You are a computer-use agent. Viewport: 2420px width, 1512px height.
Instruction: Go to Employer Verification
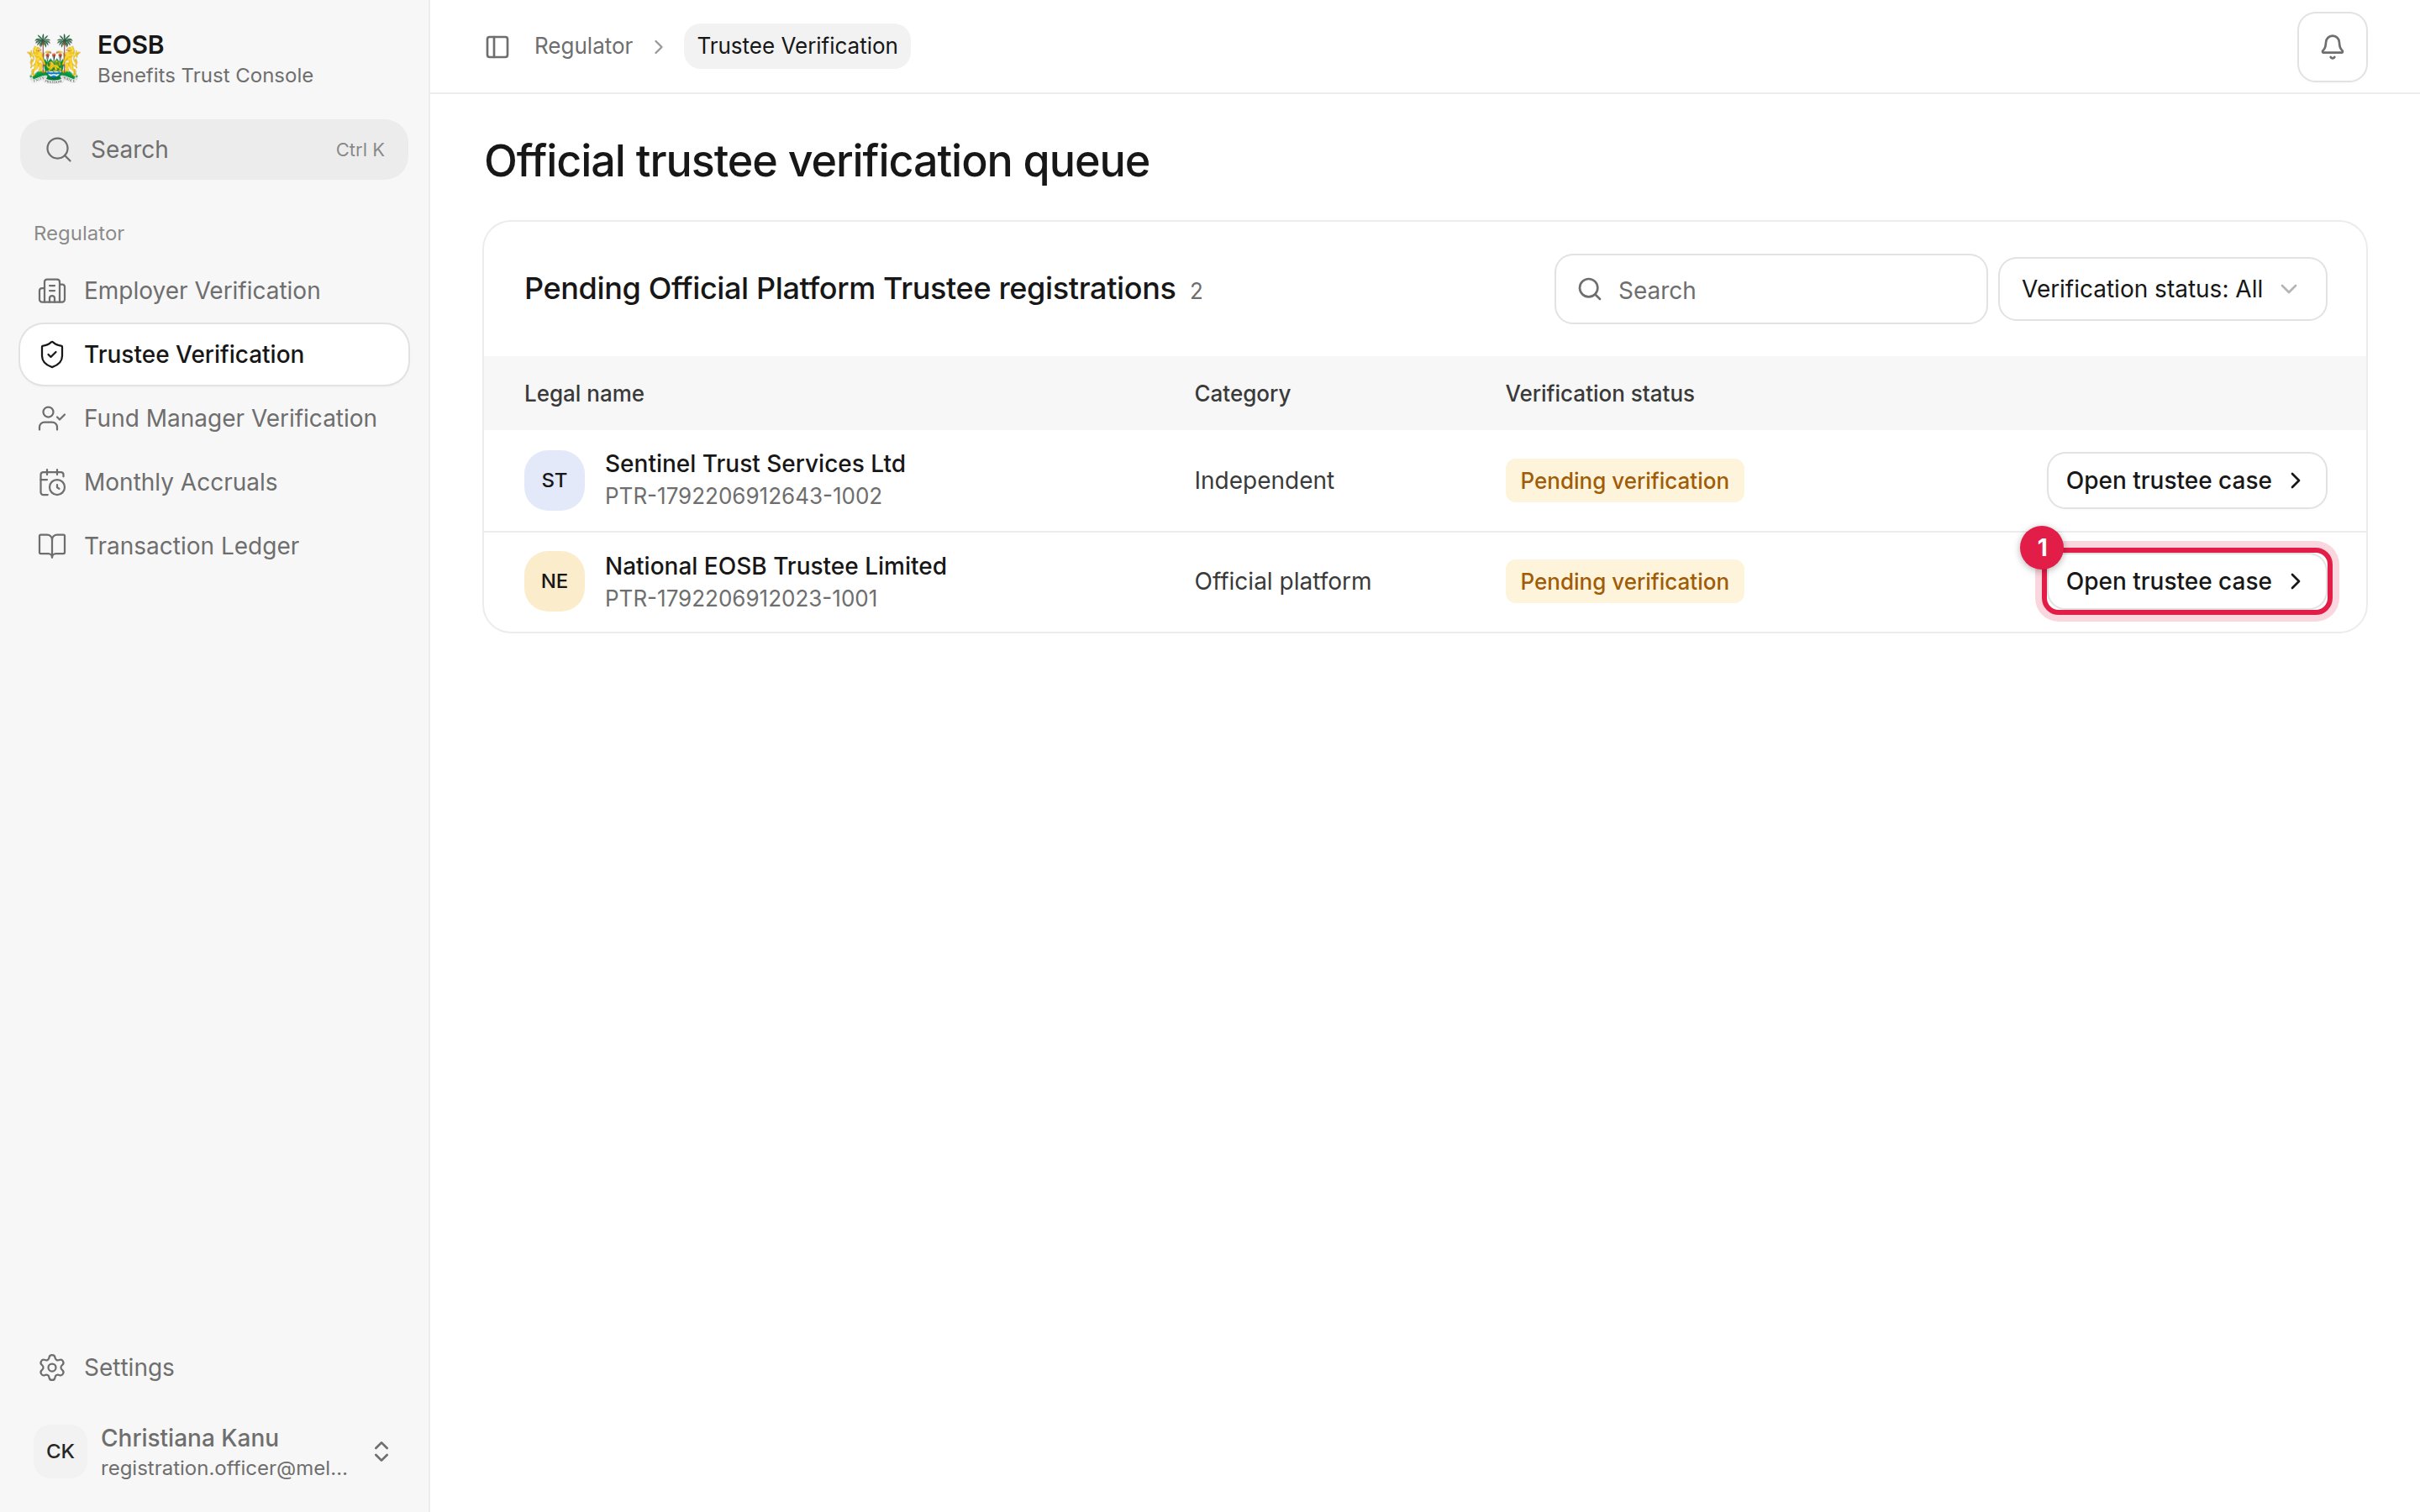coord(214,291)
